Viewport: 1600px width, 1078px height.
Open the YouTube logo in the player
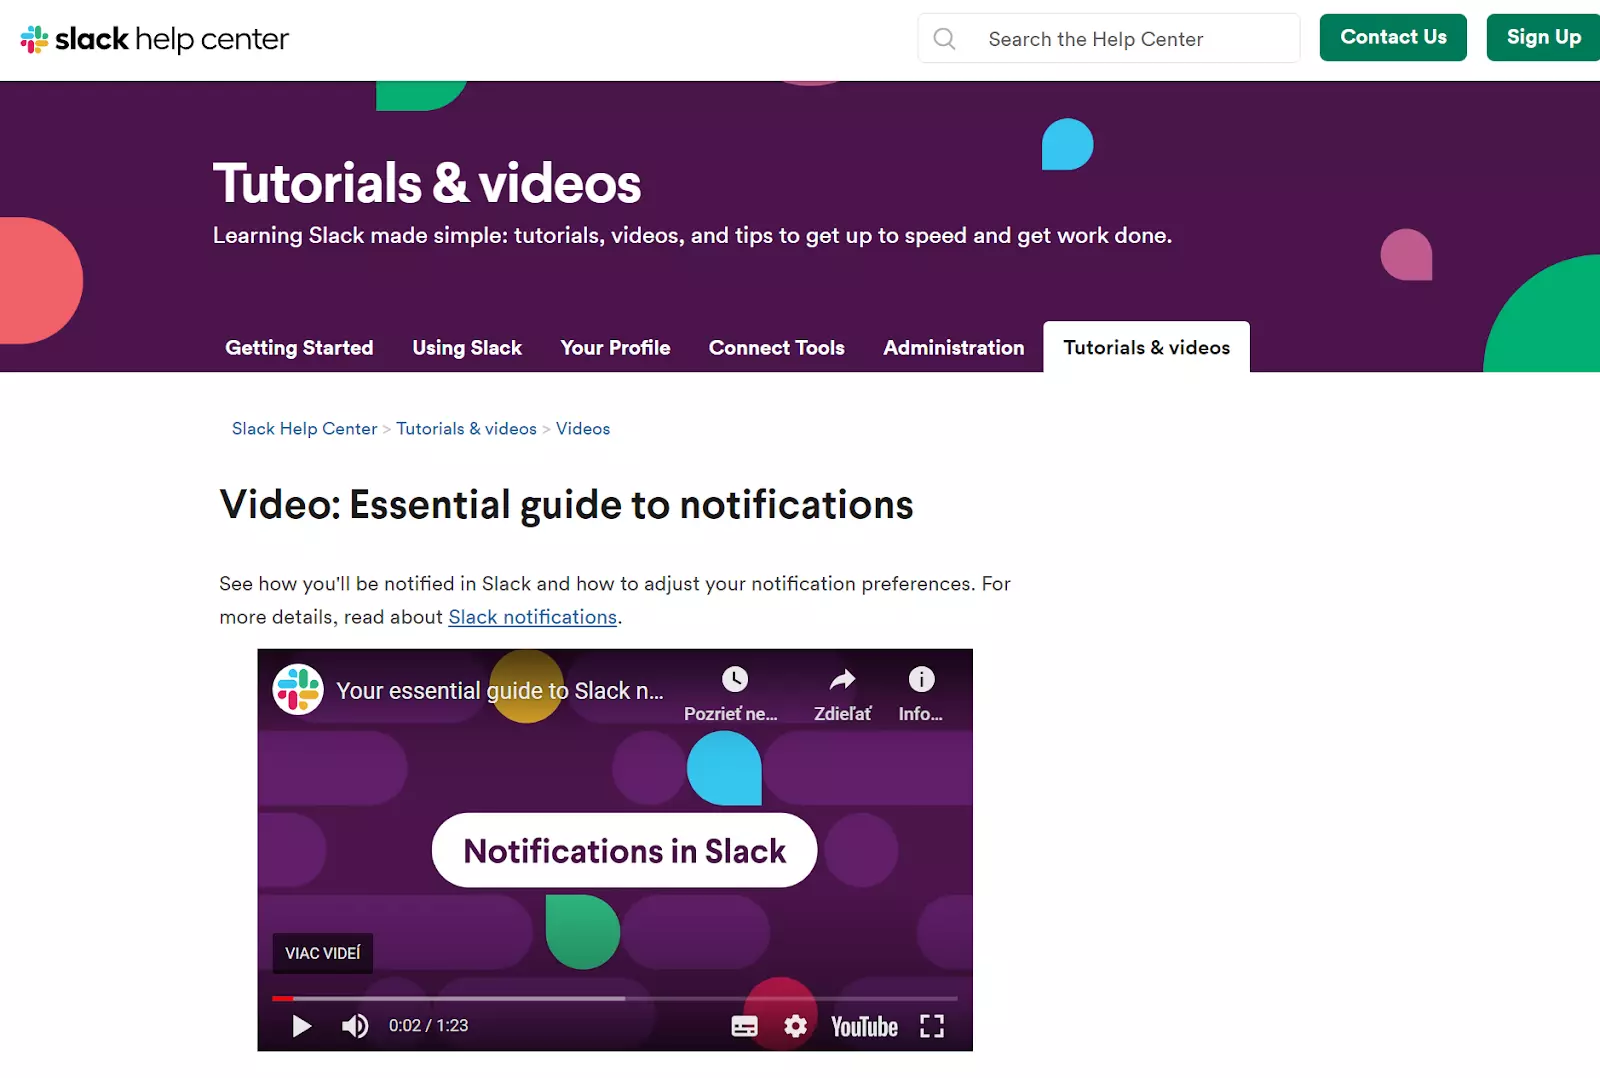pos(862,1026)
